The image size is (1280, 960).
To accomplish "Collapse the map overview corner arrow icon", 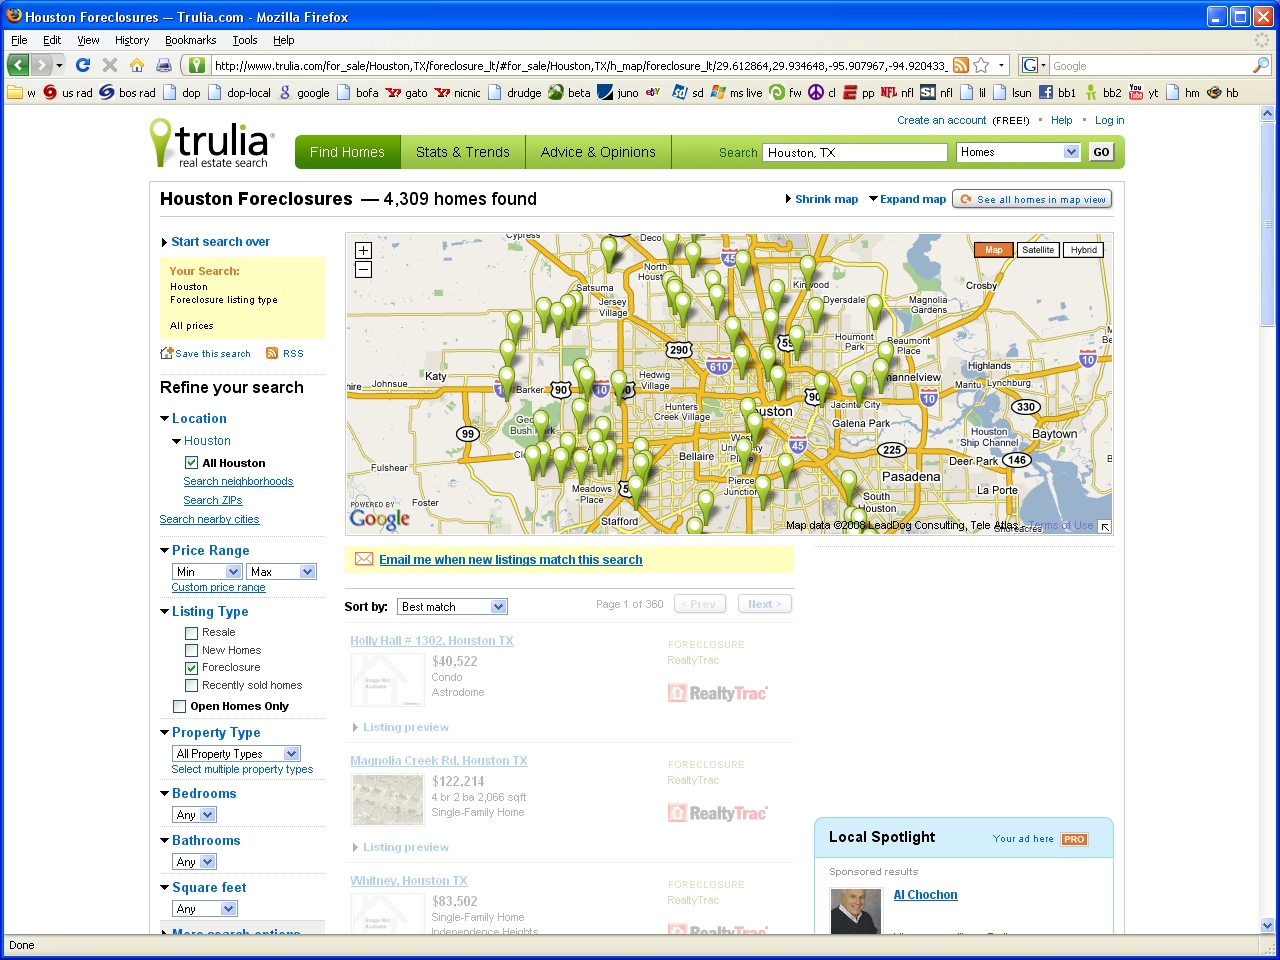I will tap(1105, 526).
